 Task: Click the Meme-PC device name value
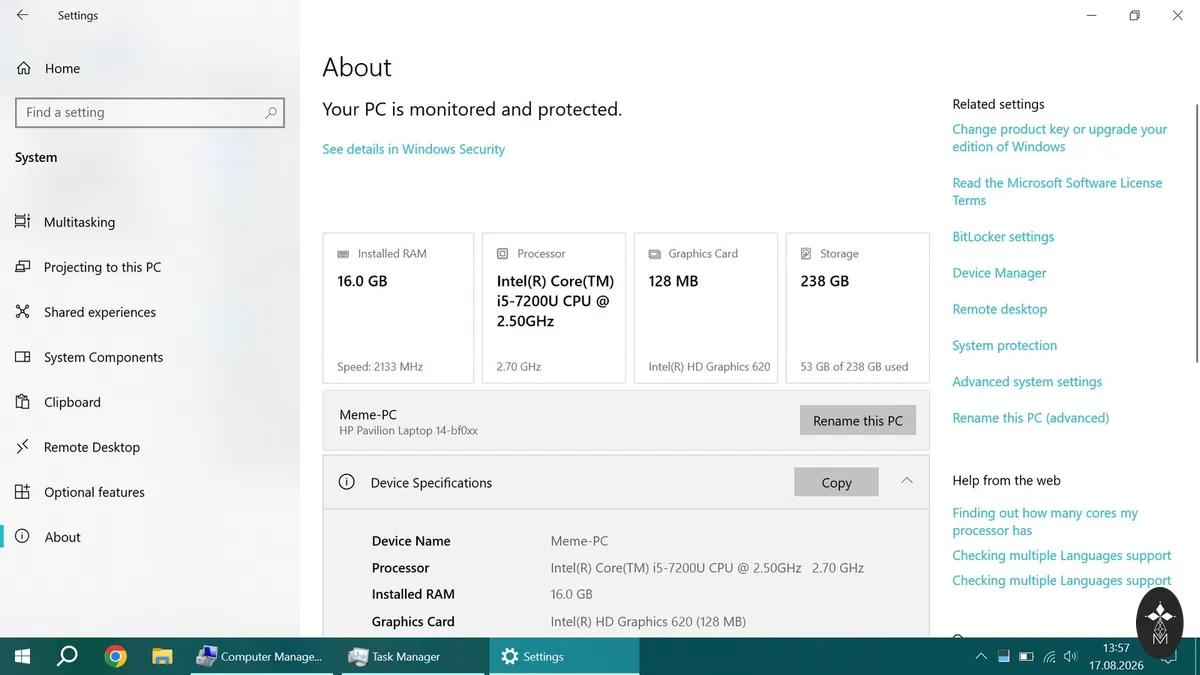579,541
